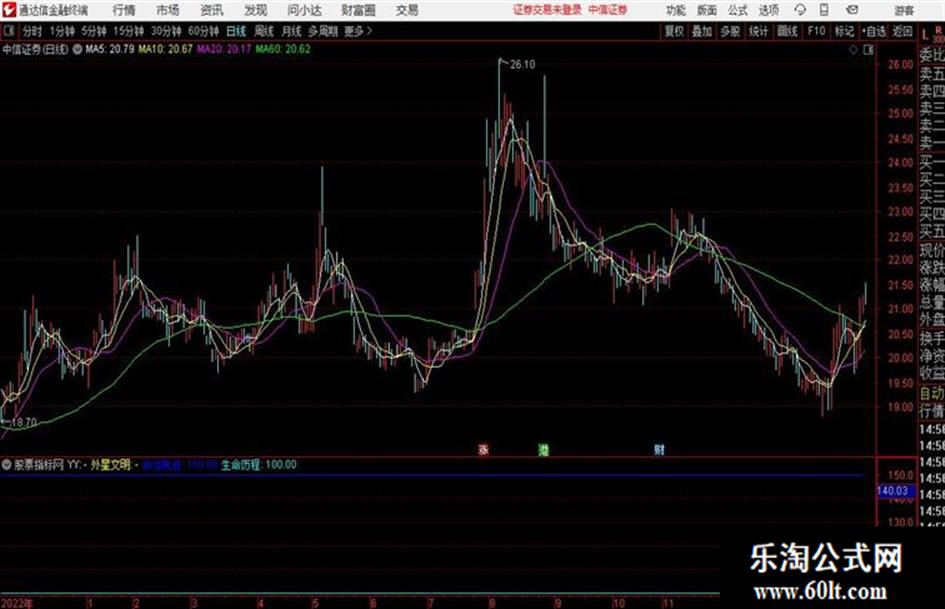The width and height of the screenshot is (945, 609).
Task: Open the 交易 menu
Action: pos(407,10)
